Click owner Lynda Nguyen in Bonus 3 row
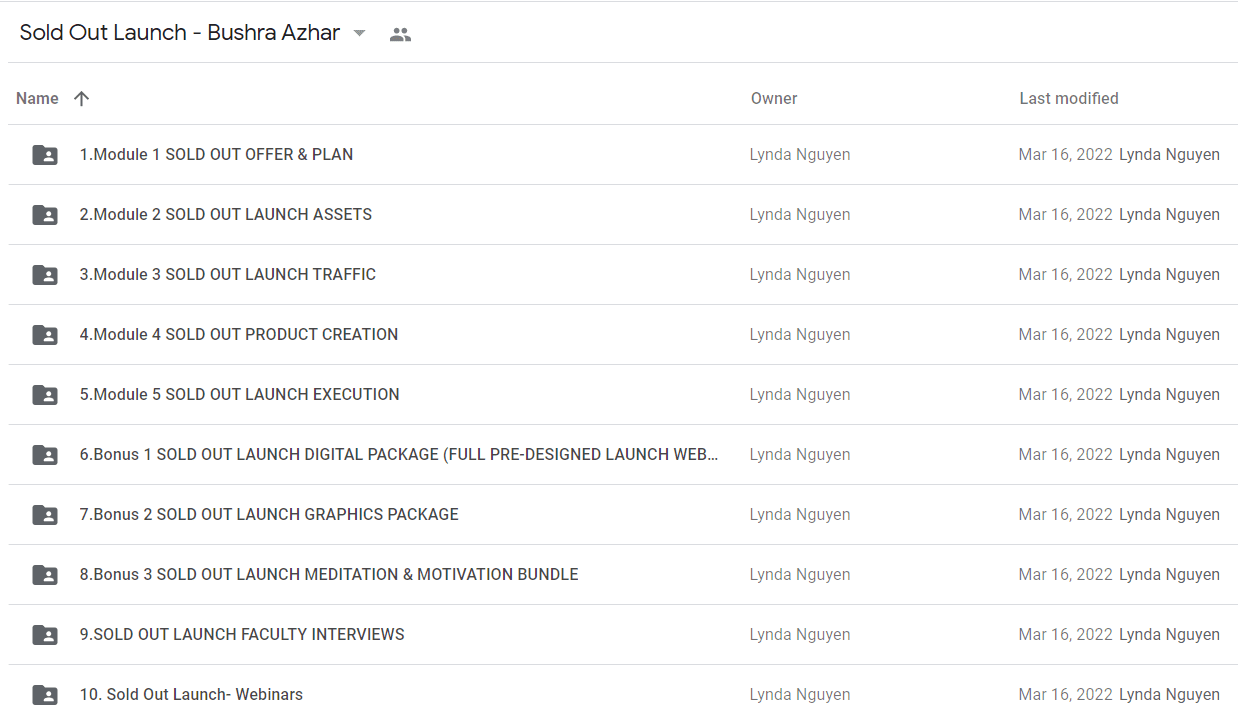The height and width of the screenshot is (723, 1238). coord(800,574)
